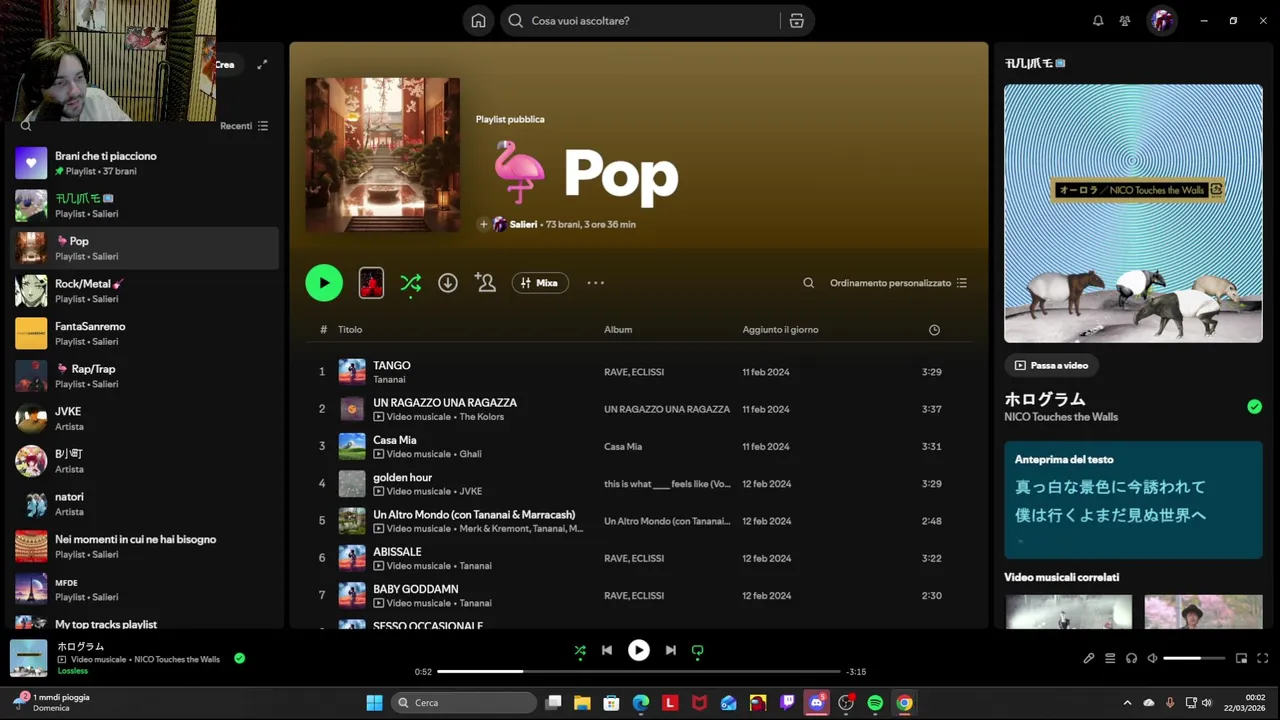Screen dimensions: 1280x720
Task: Open the natori artist in library
Action: [145, 504]
